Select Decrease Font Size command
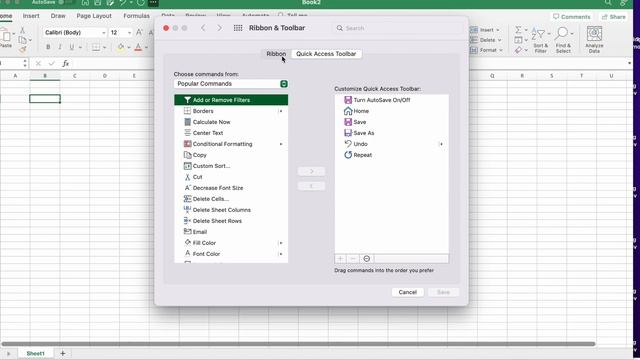The width and height of the screenshot is (640, 360). (231, 188)
